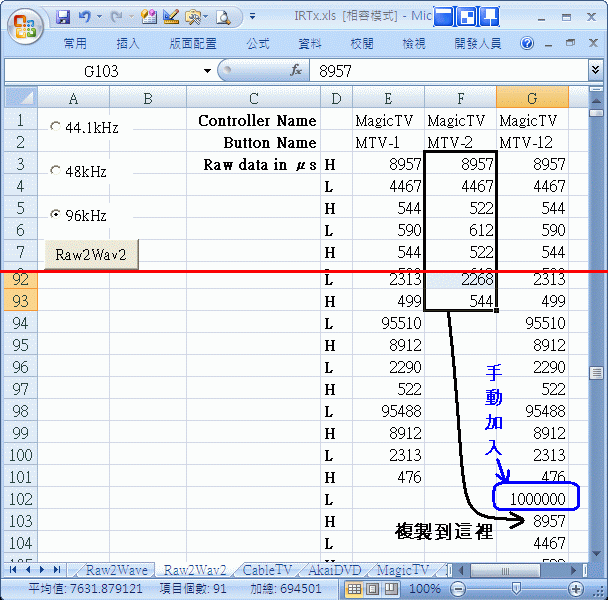
Task: Switch to the Raw2Wave sheet tab
Action: tap(116, 570)
